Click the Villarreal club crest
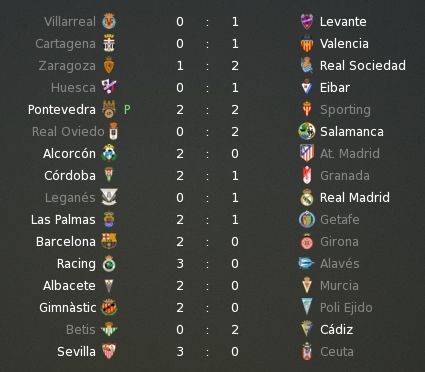 tap(109, 22)
